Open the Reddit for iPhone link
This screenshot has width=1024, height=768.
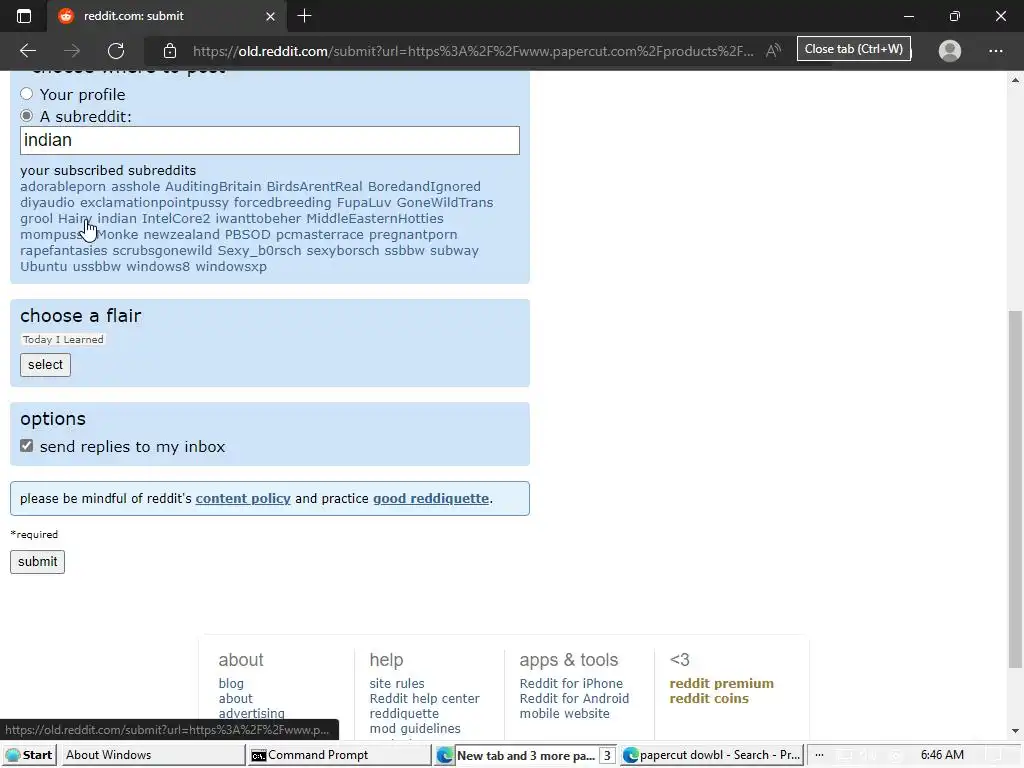pyautogui.click(x=571, y=683)
